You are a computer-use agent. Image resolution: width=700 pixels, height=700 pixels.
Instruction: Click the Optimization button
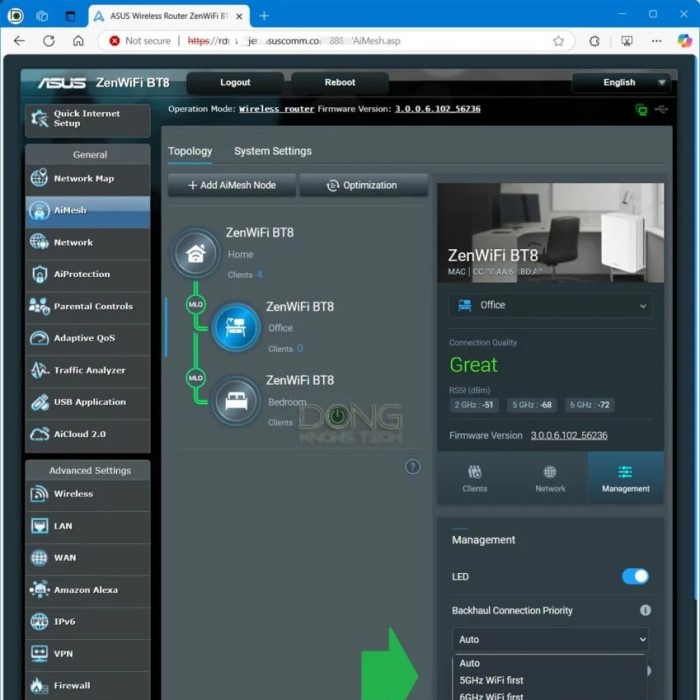point(363,185)
